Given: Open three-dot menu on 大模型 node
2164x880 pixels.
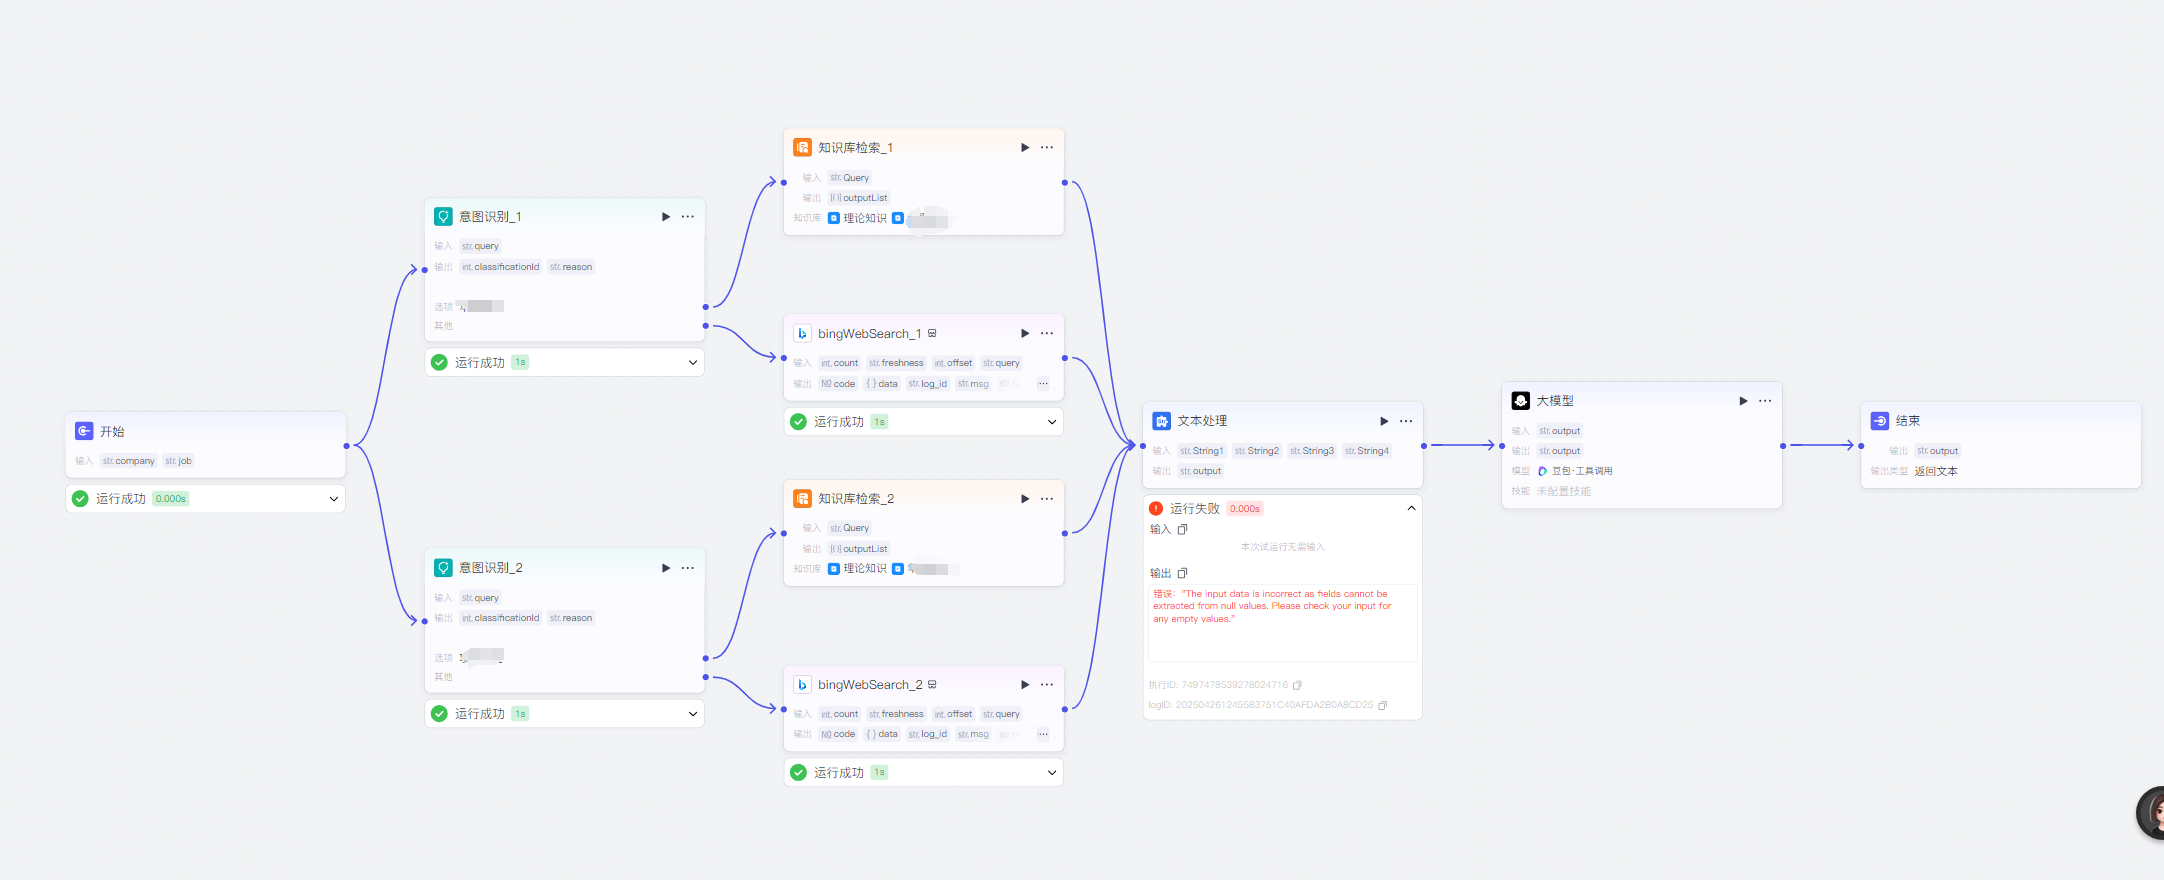Looking at the screenshot, I should coord(1765,401).
